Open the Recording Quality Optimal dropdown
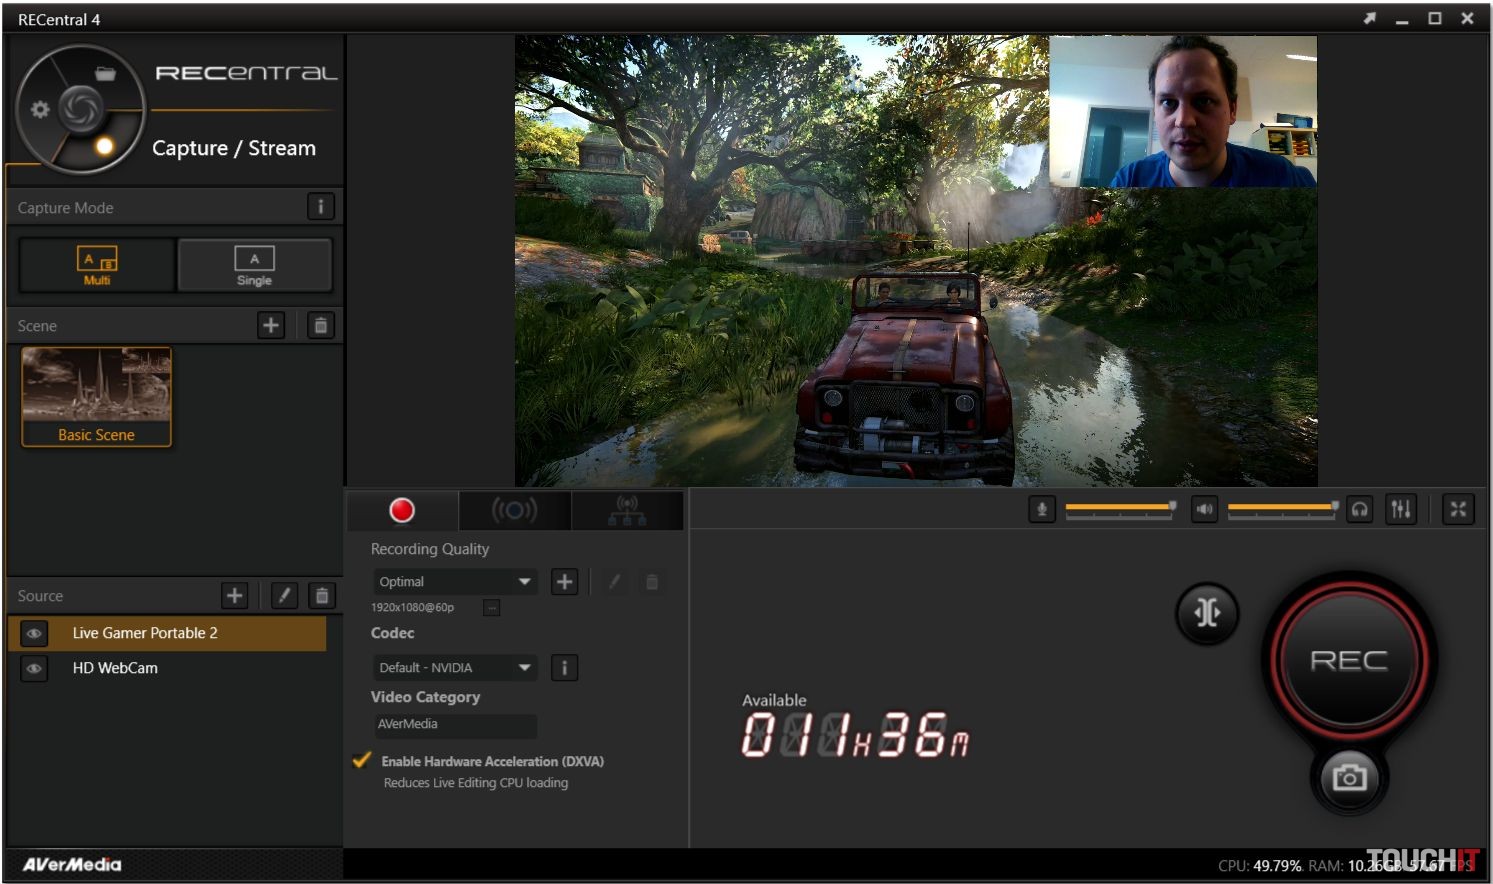The width and height of the screenshot is (1493, 884). [x=455, y=582]
